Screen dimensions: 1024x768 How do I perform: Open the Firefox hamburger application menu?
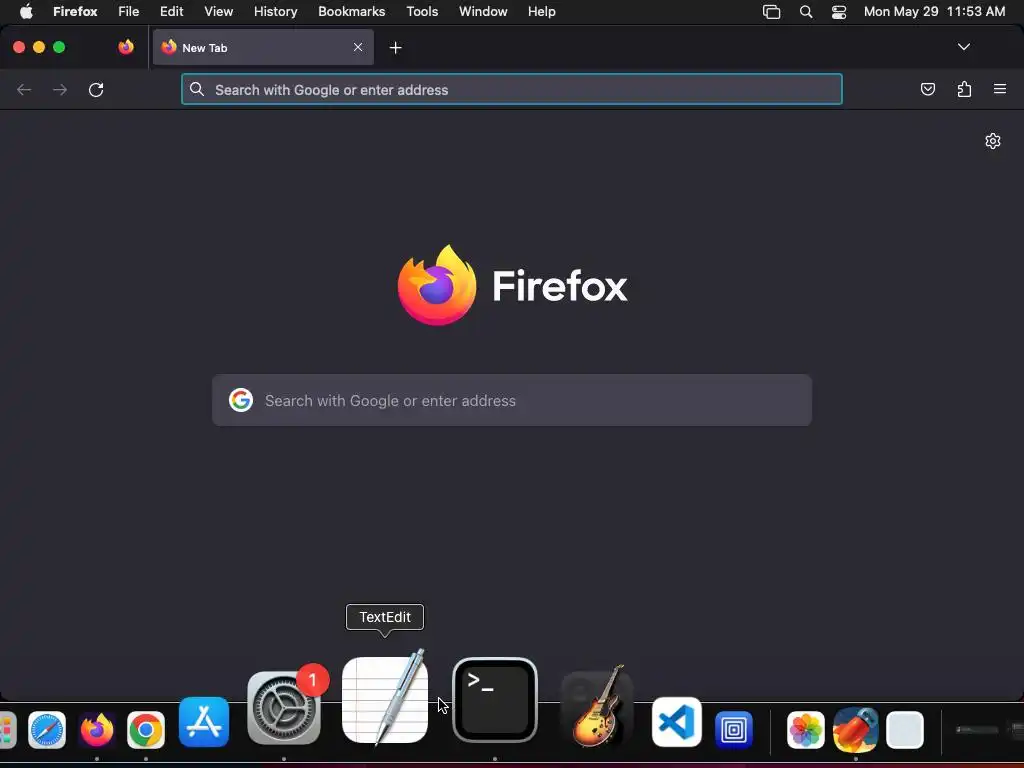tap(1000, 89)
